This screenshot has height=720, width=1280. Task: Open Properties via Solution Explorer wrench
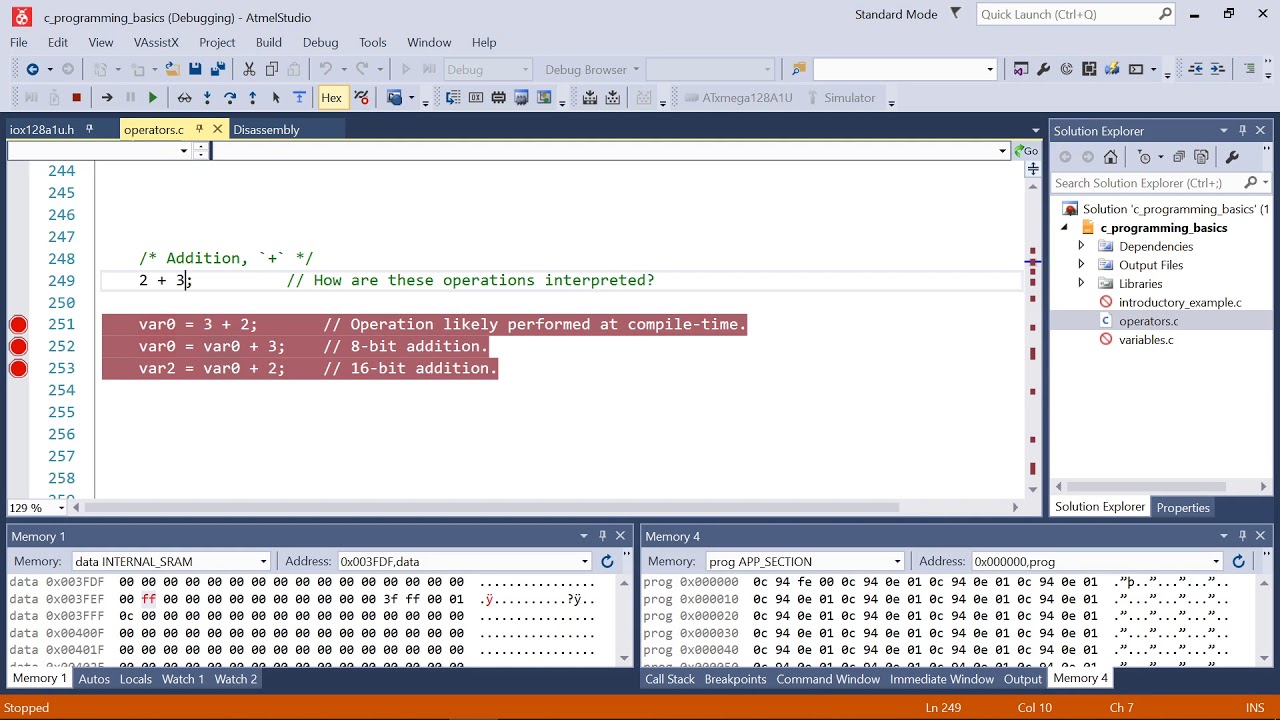point(1232,157)
